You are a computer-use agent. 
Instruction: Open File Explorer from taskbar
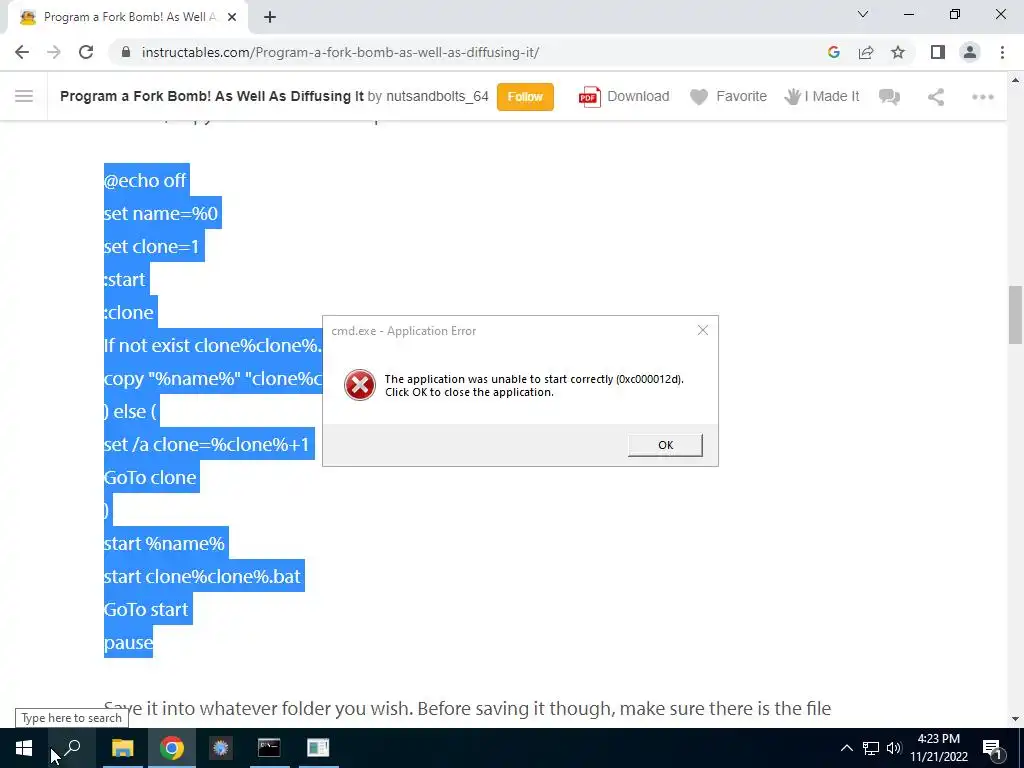pyautogui.click(x=122, y=748)
